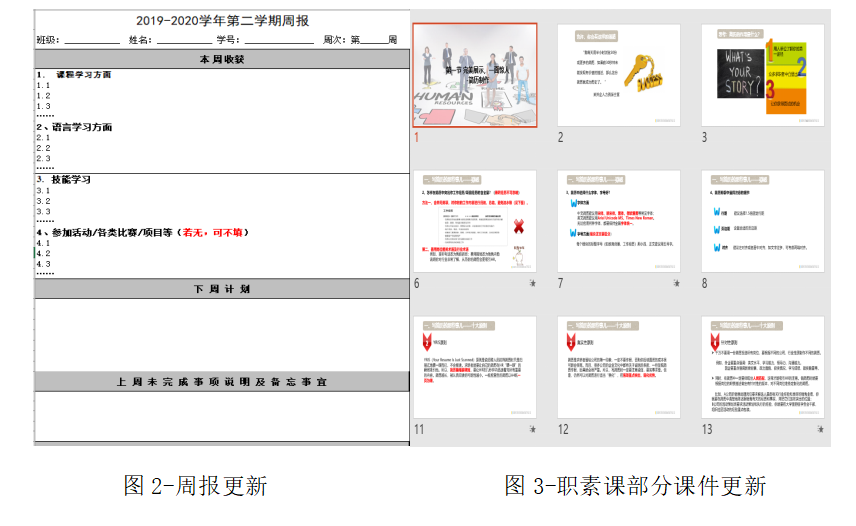Image resolution: width=856 pixels, height=526 pixels.
Task: Select the slide 12 thumbnail
Action: pos(619,367)
